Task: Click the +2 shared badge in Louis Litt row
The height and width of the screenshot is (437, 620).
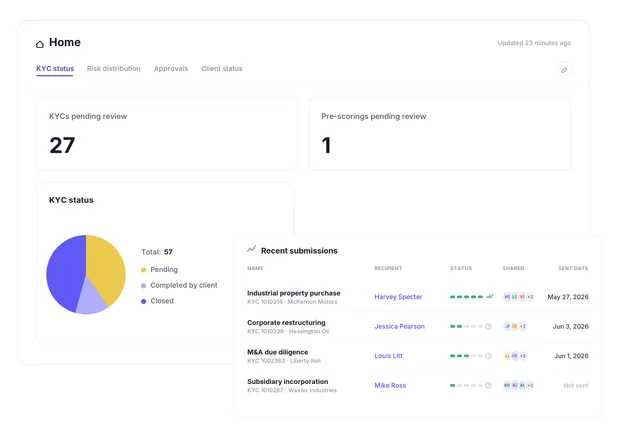Action: click(523, 356)
